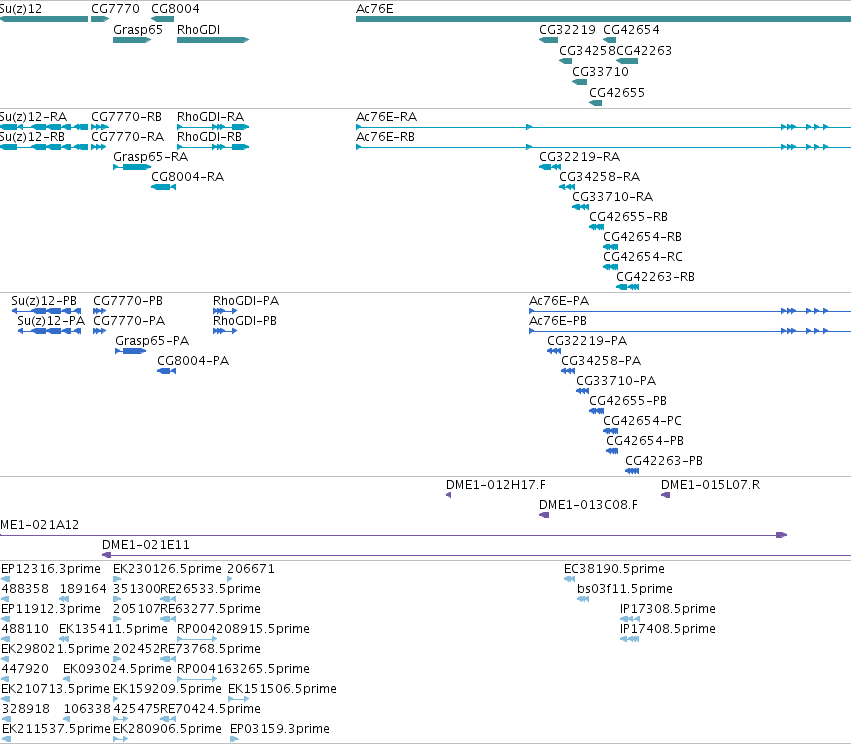Select protein label CG42263-PB
The width and height of the screenshot is (851, 744).
point(664,461)
